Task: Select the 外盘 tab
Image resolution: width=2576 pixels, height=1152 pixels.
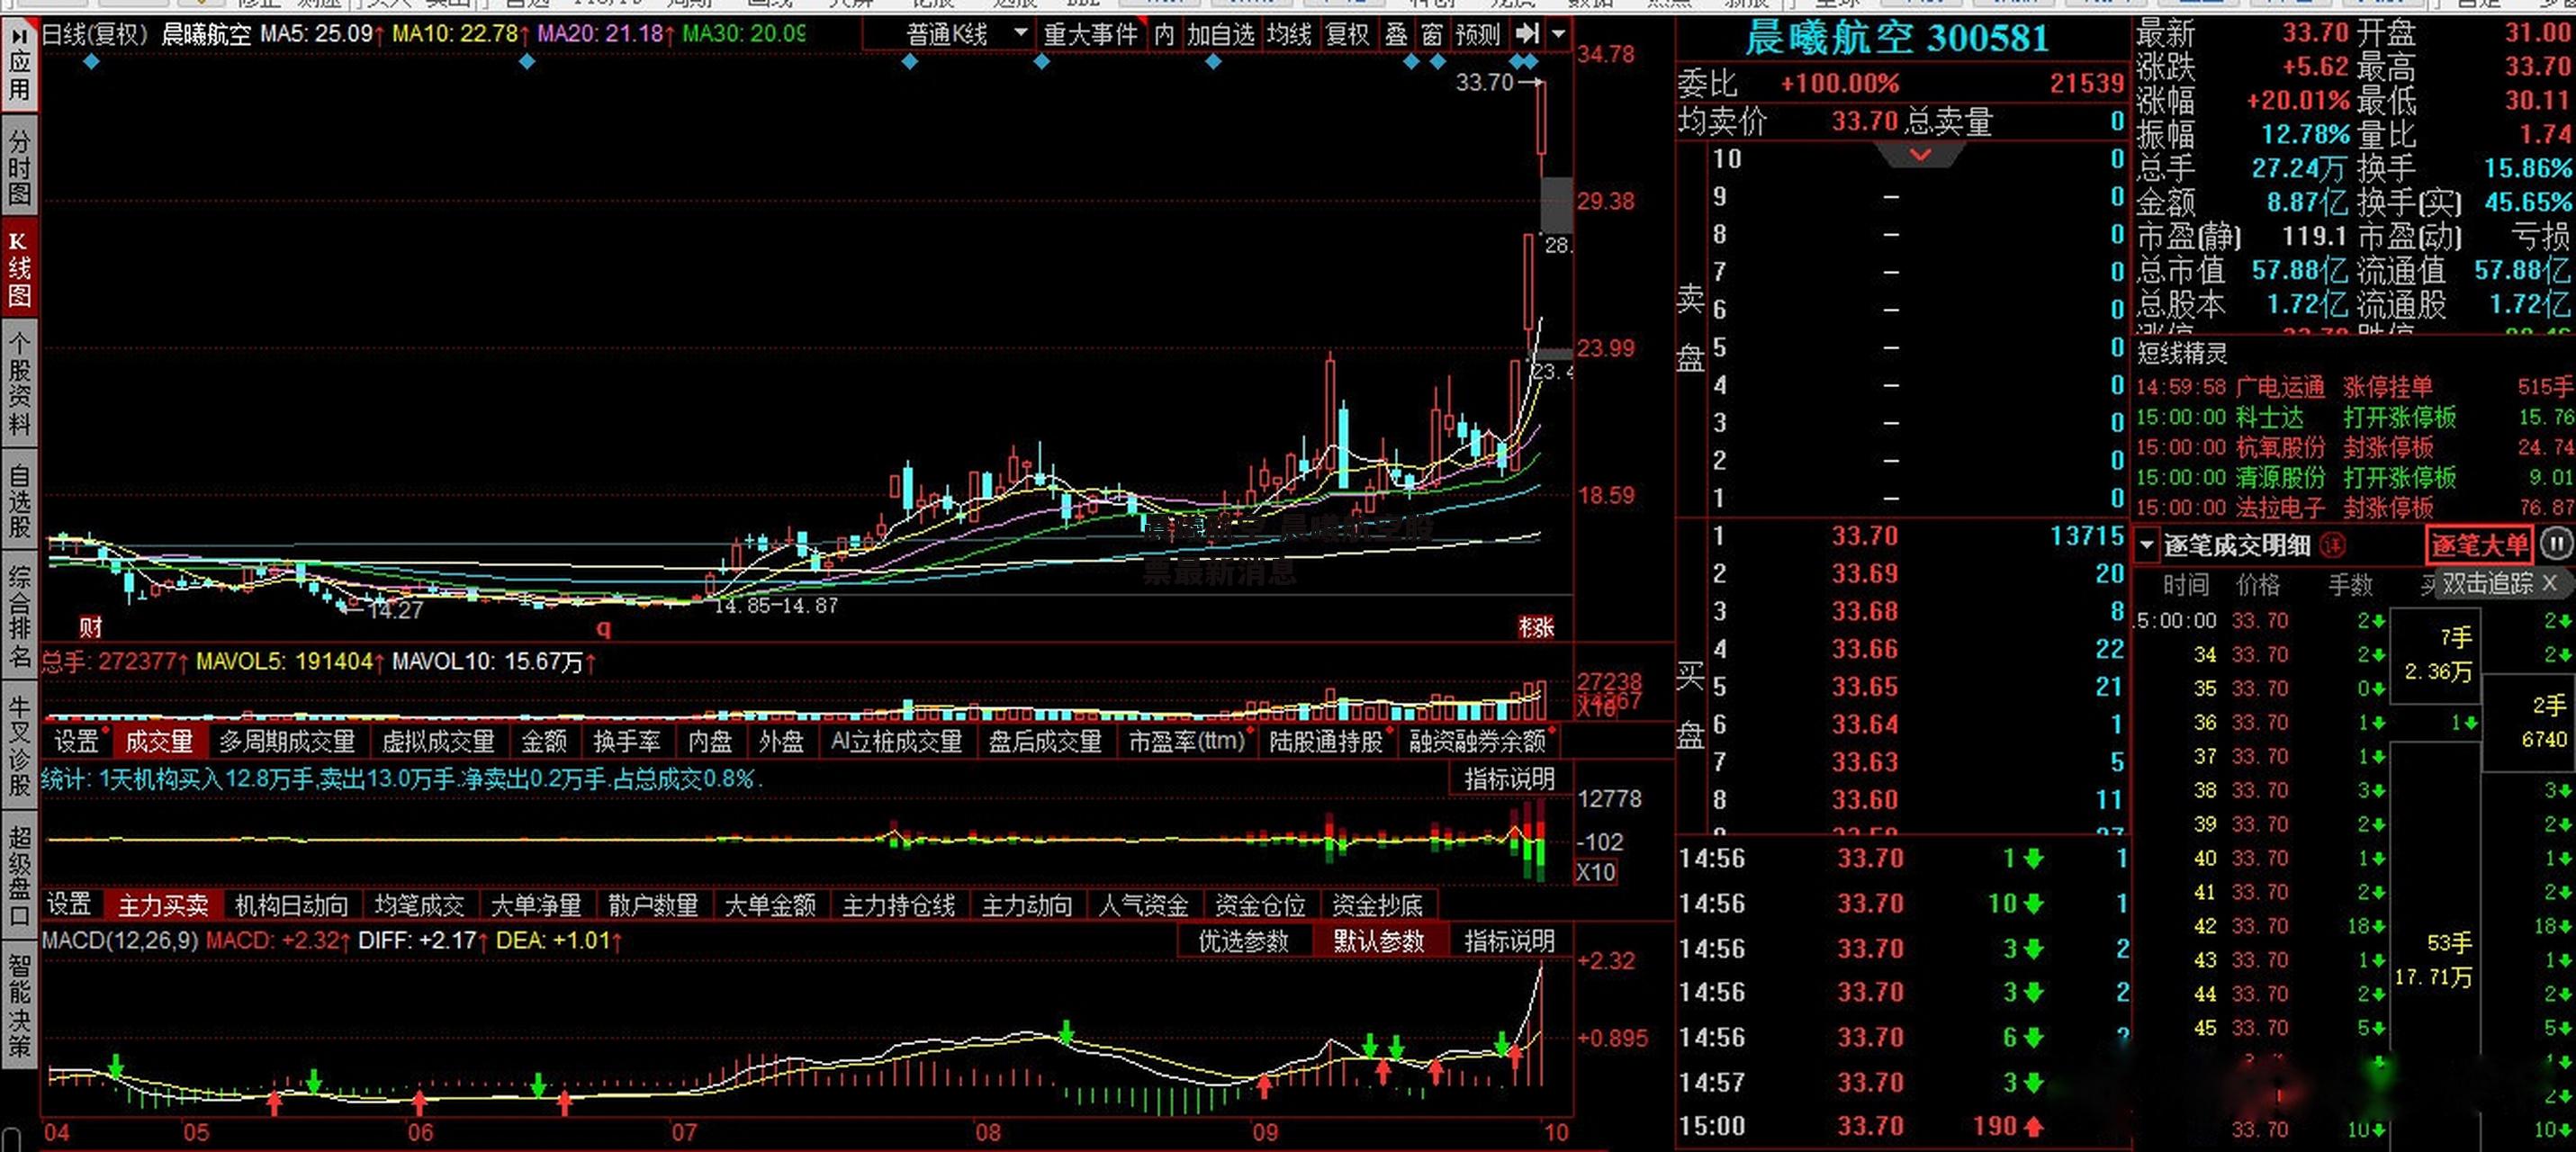Action: click(780, 741)
